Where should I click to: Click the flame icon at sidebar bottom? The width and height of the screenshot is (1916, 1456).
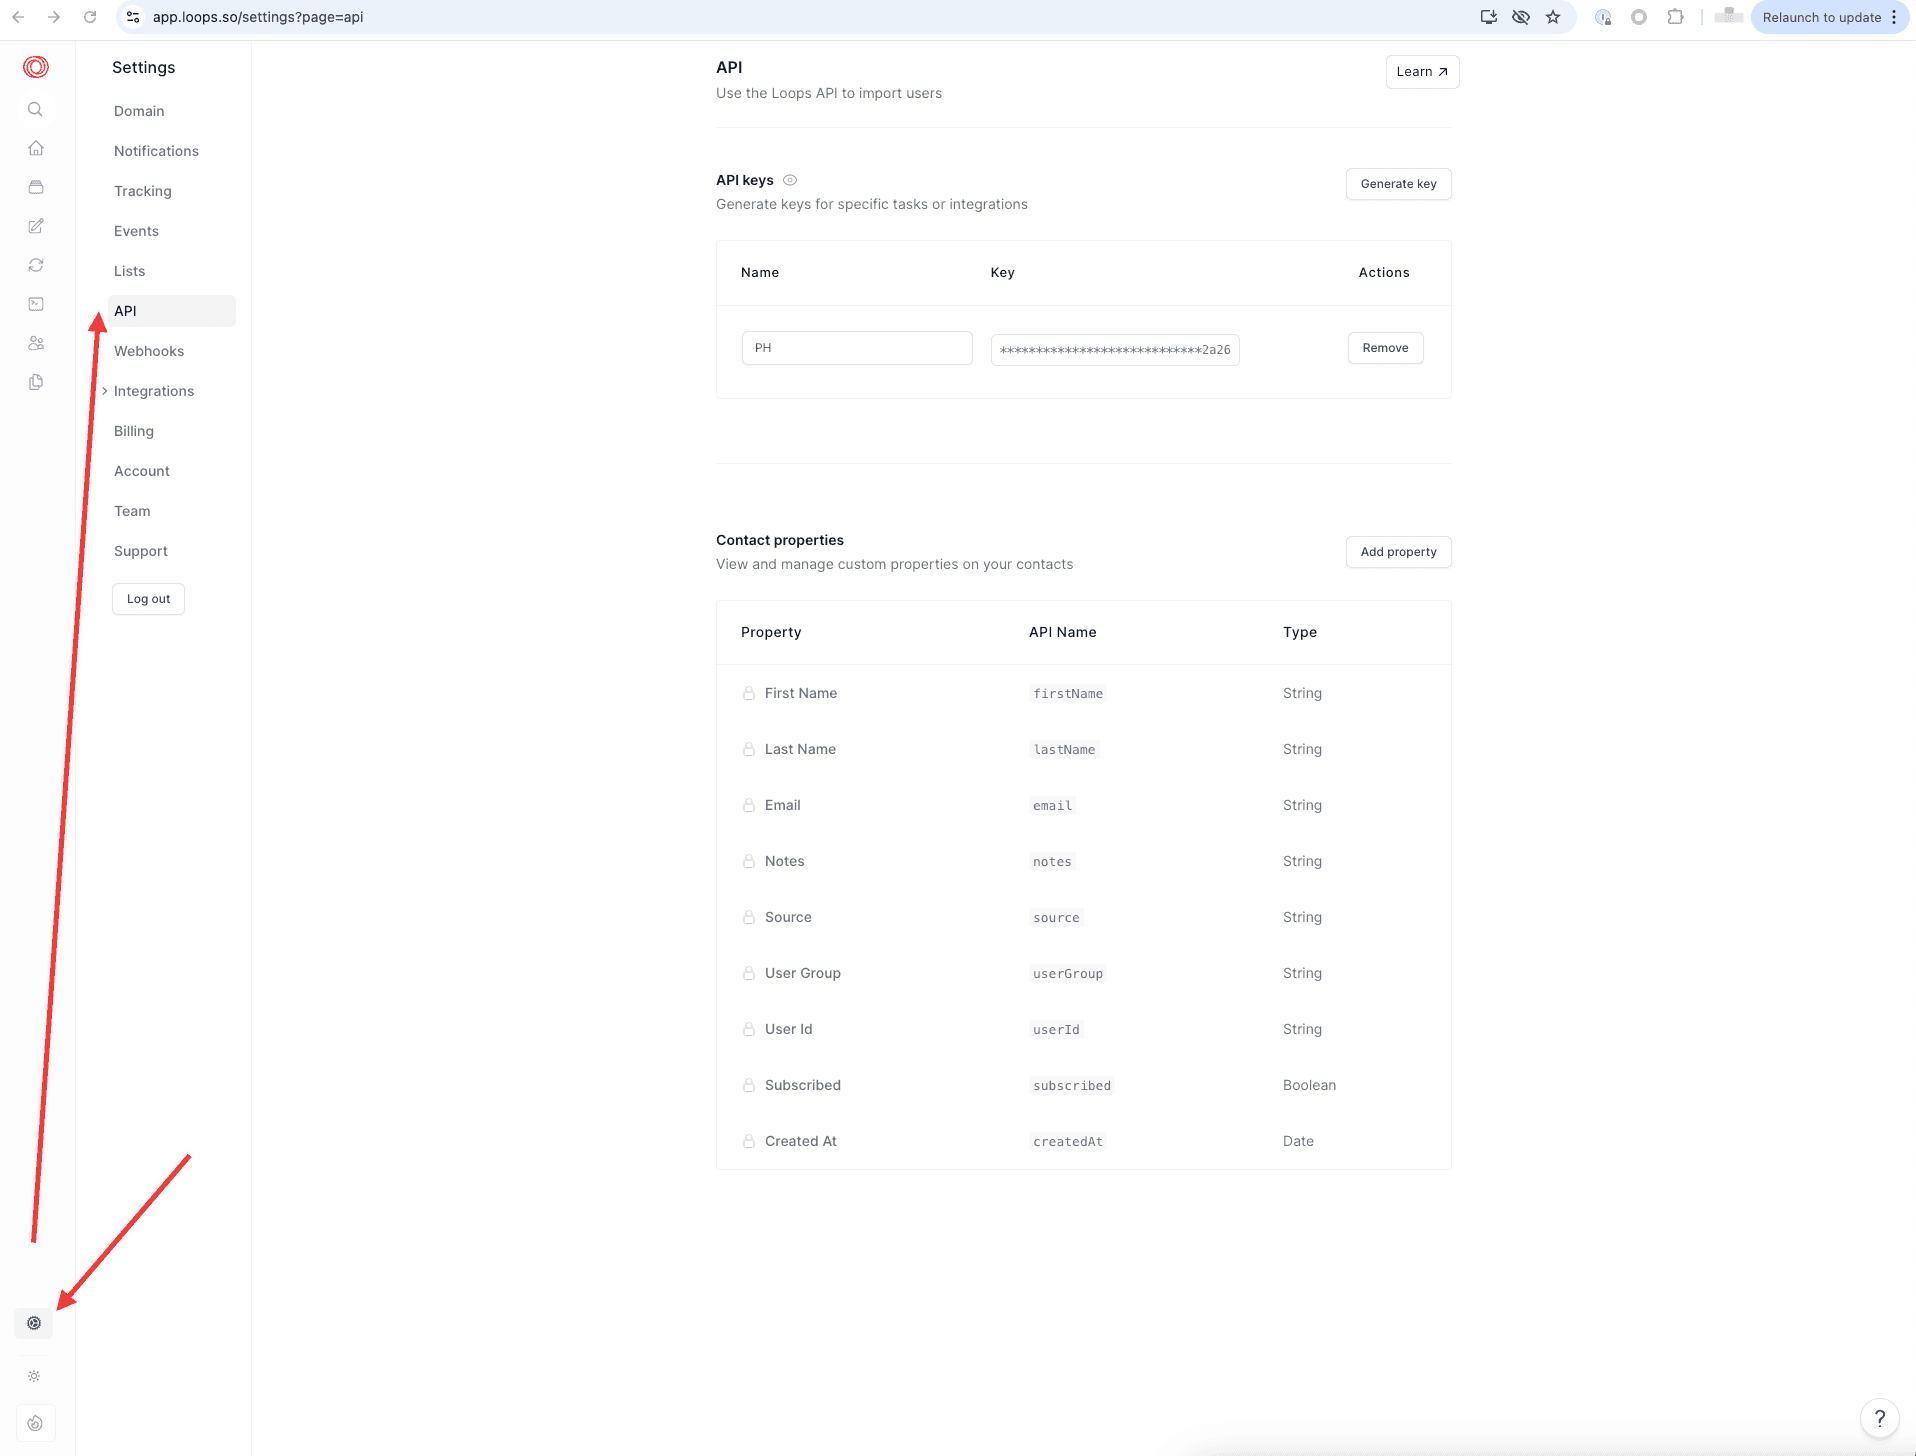35,1423
